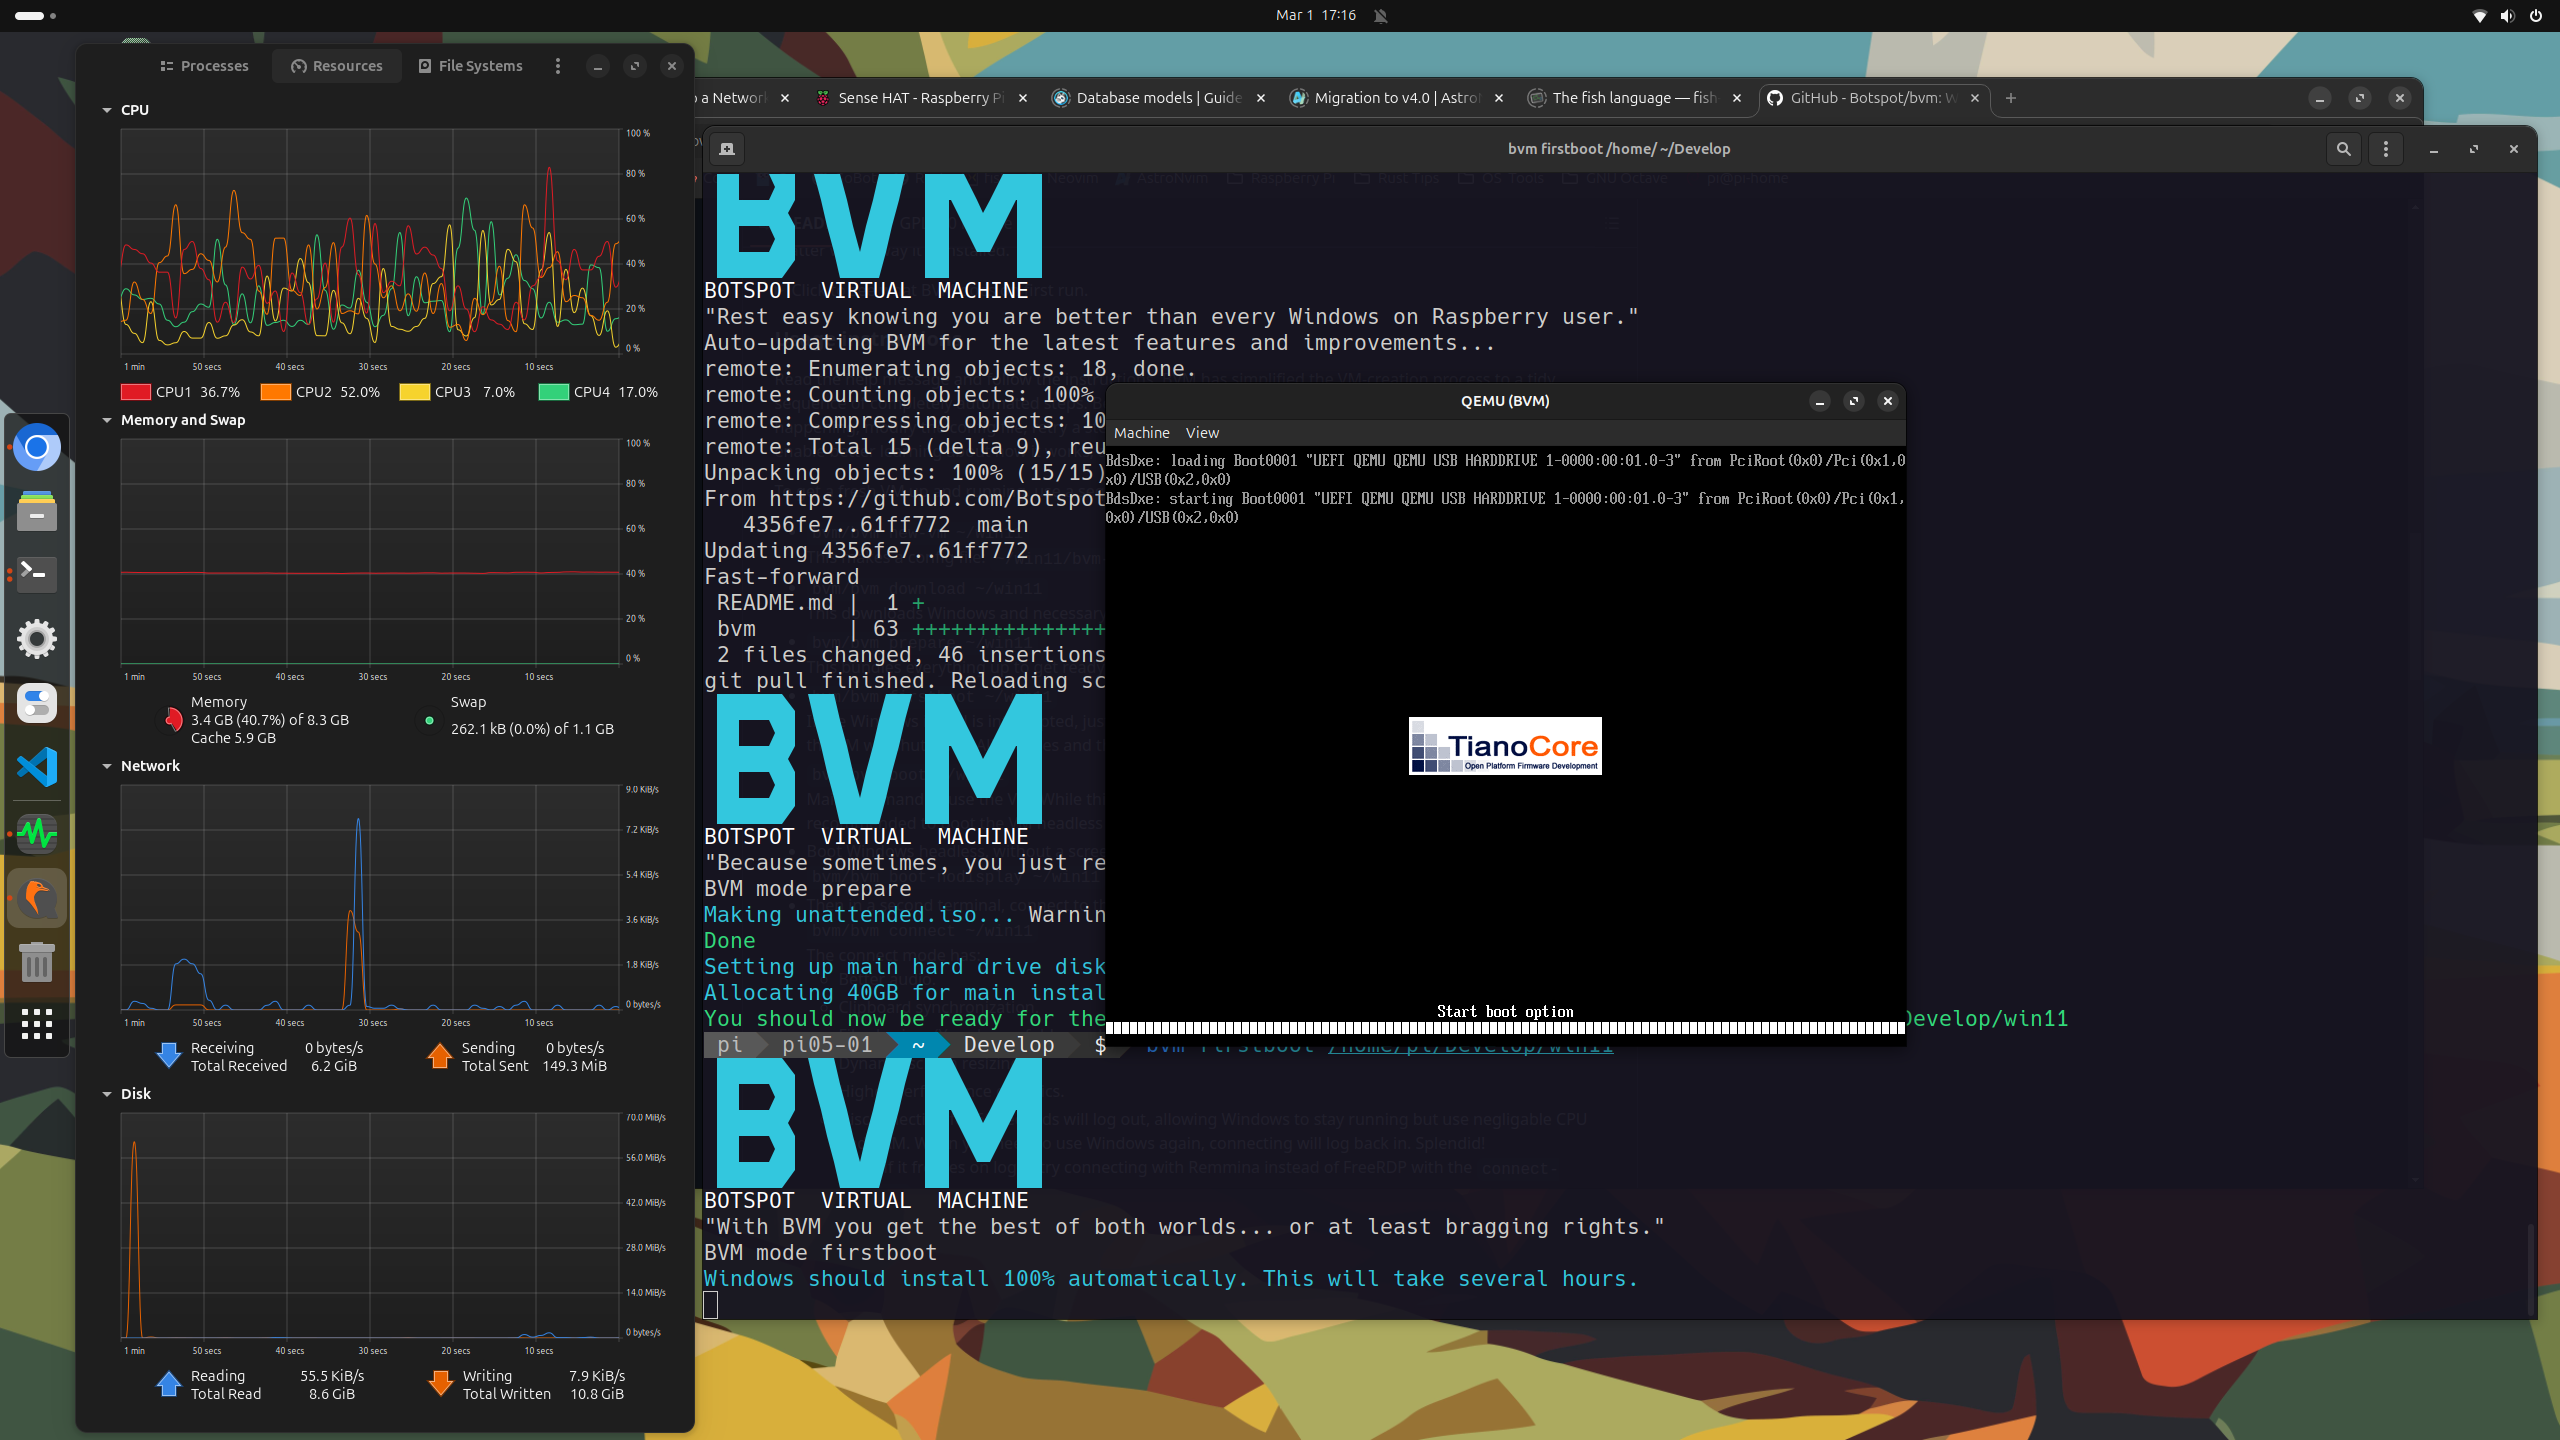Close the fish language browser tab
This screenshot has height=1440, width=2560.
point(1737,98)
